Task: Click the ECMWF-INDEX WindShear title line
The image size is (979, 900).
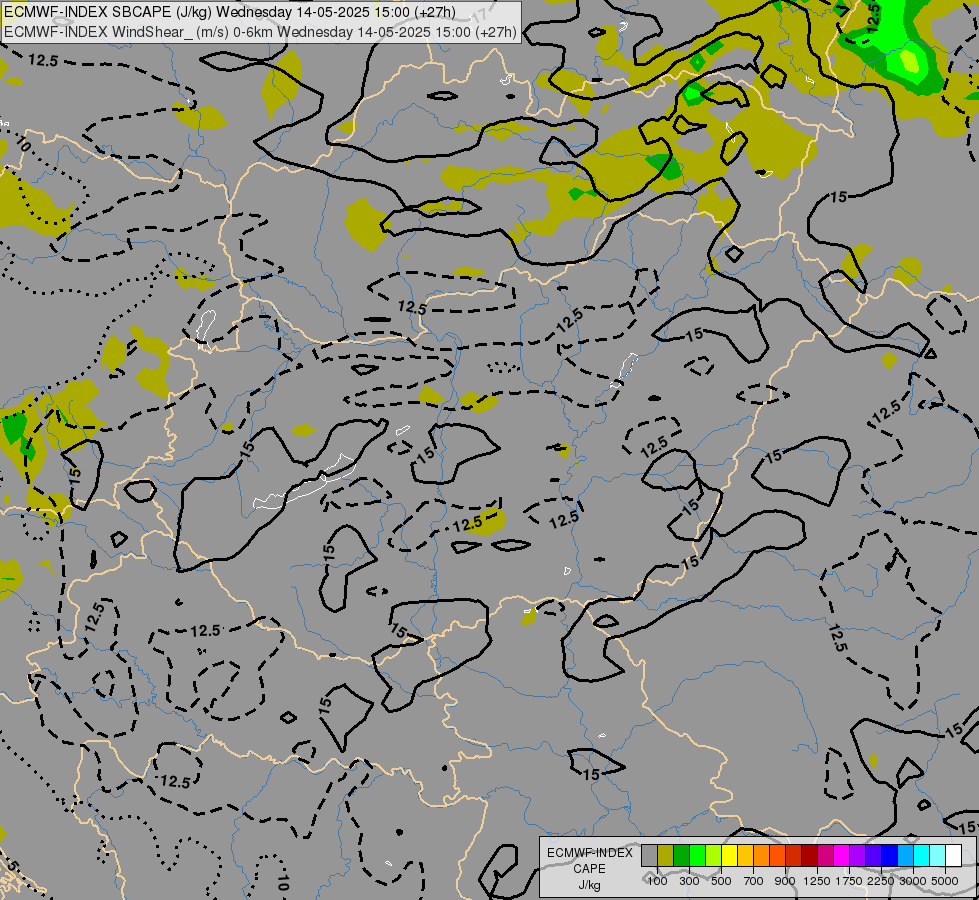Action: pos(260,32)
